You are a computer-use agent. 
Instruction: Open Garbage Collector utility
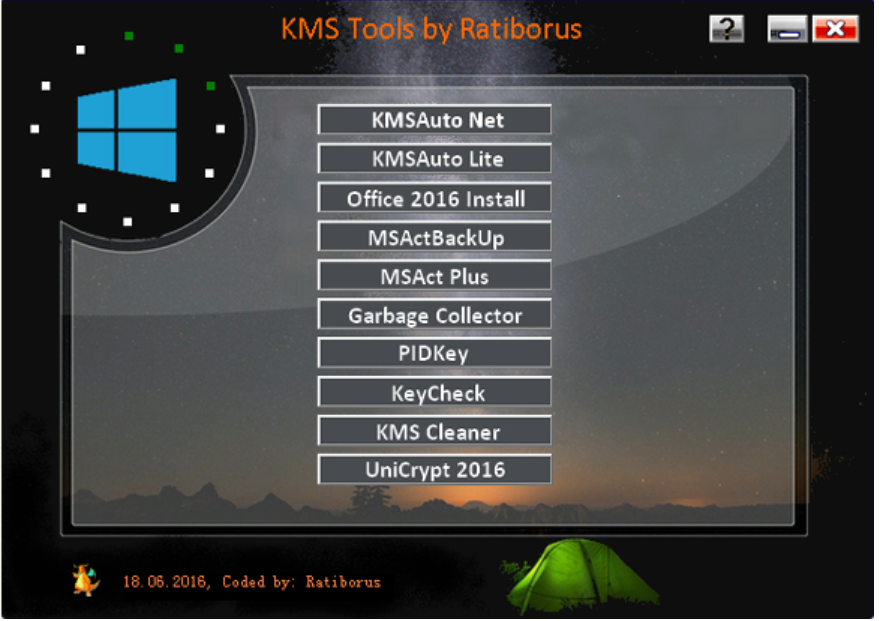point(435,315)
